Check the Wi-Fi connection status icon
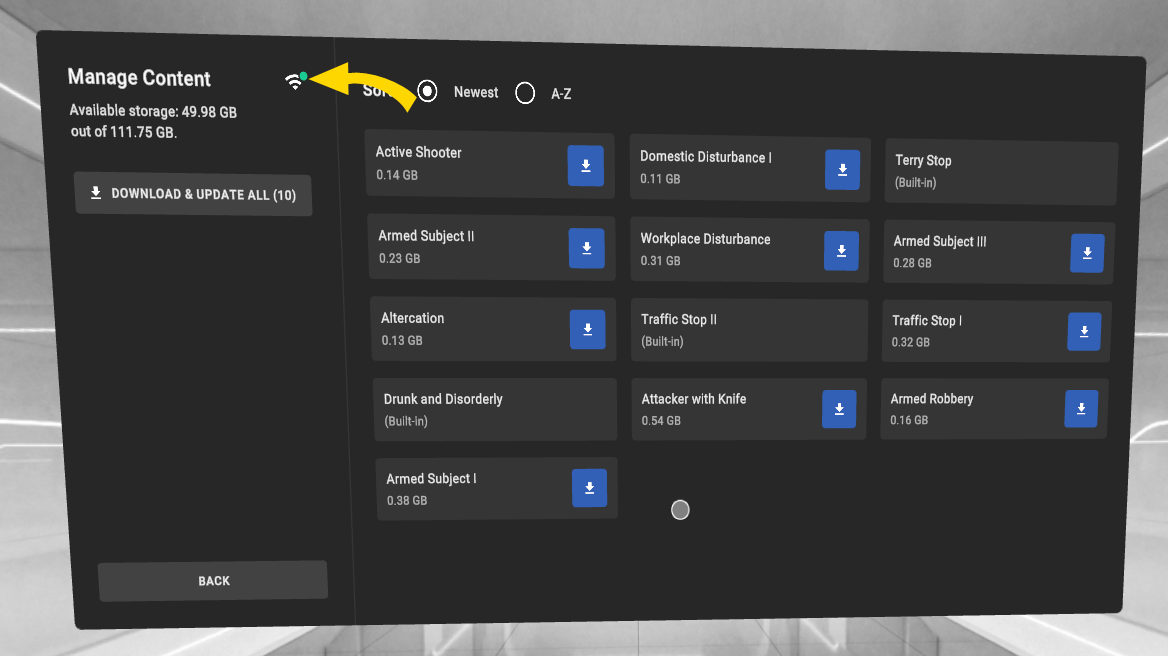Screen dimensions: 1168x656 (x=295, y=82)
